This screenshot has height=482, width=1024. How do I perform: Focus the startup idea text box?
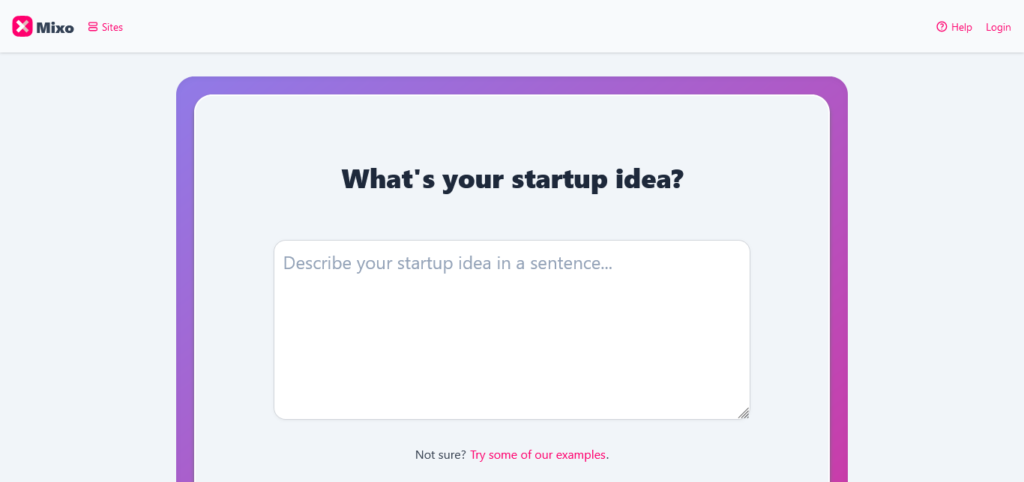512,340
